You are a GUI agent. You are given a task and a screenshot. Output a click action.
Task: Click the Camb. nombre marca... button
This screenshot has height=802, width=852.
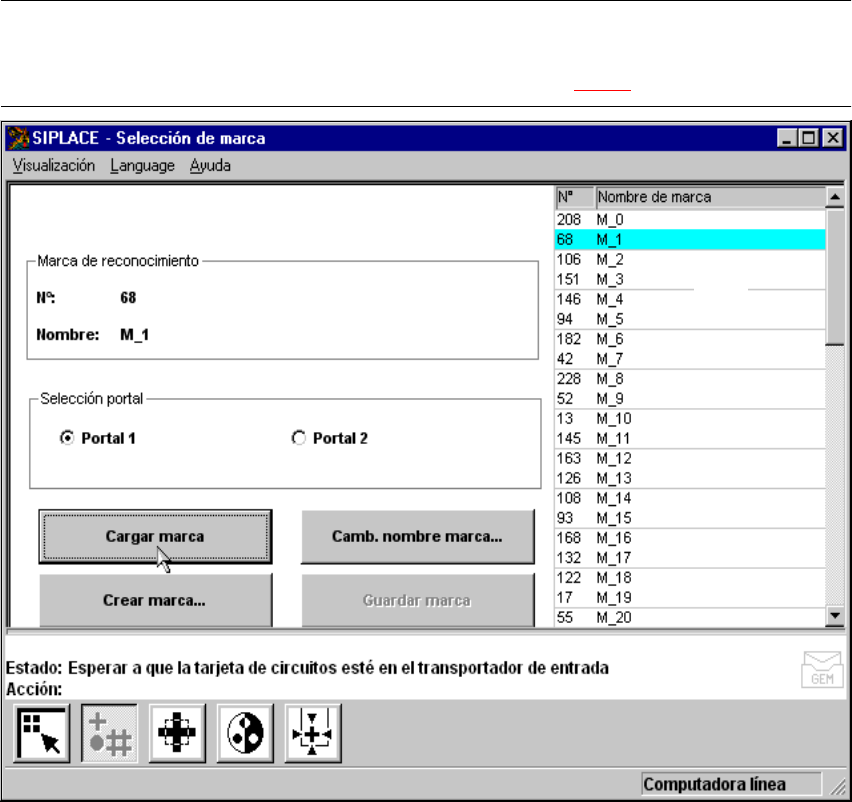pos(417,536)
